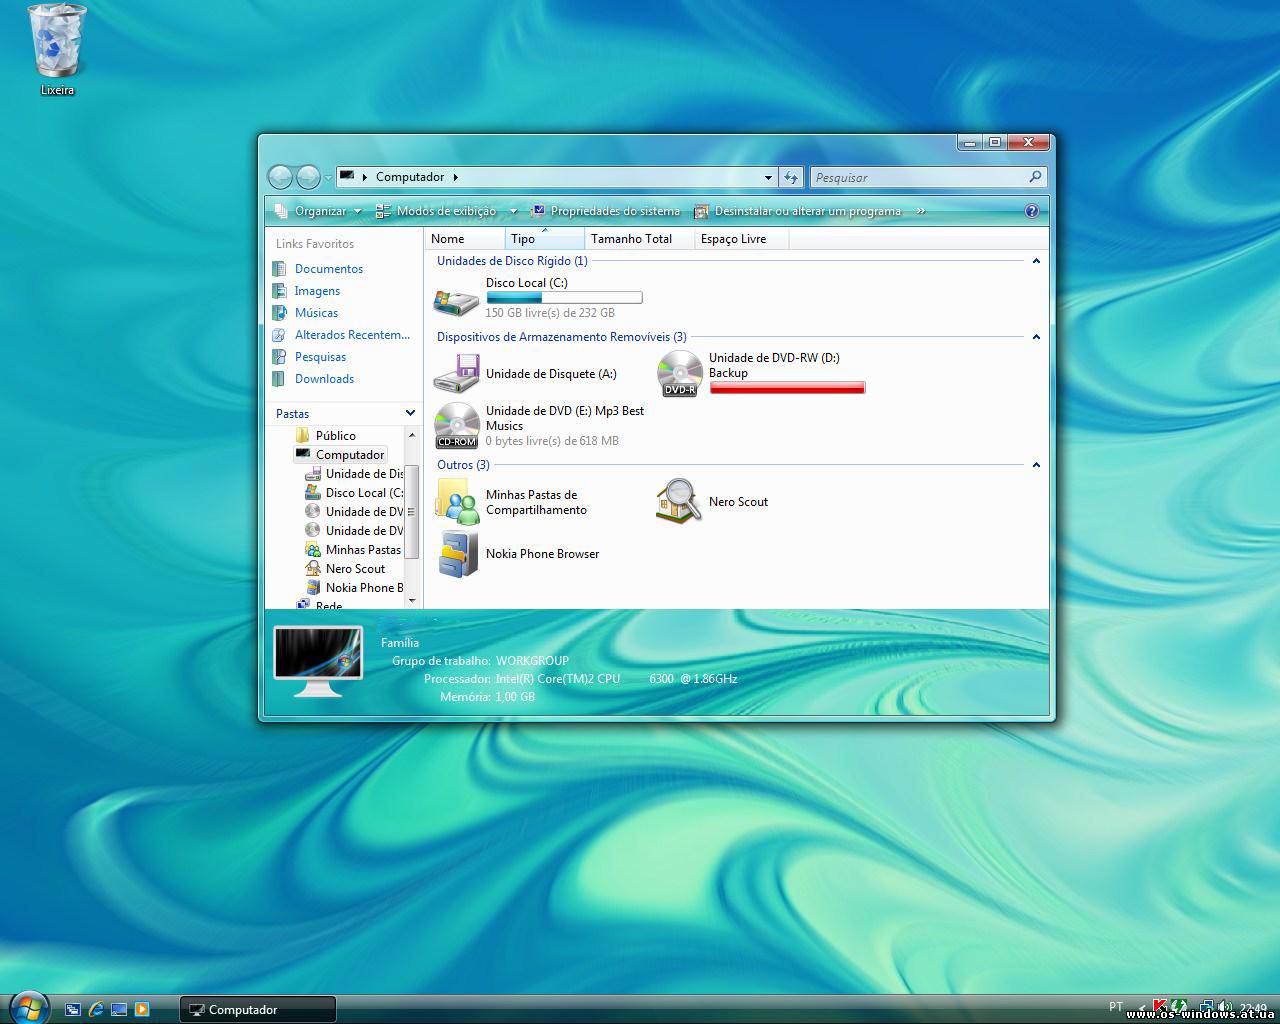
Task: Select Unidade de Dis in folder tree
Action: (x=354, y=474)
